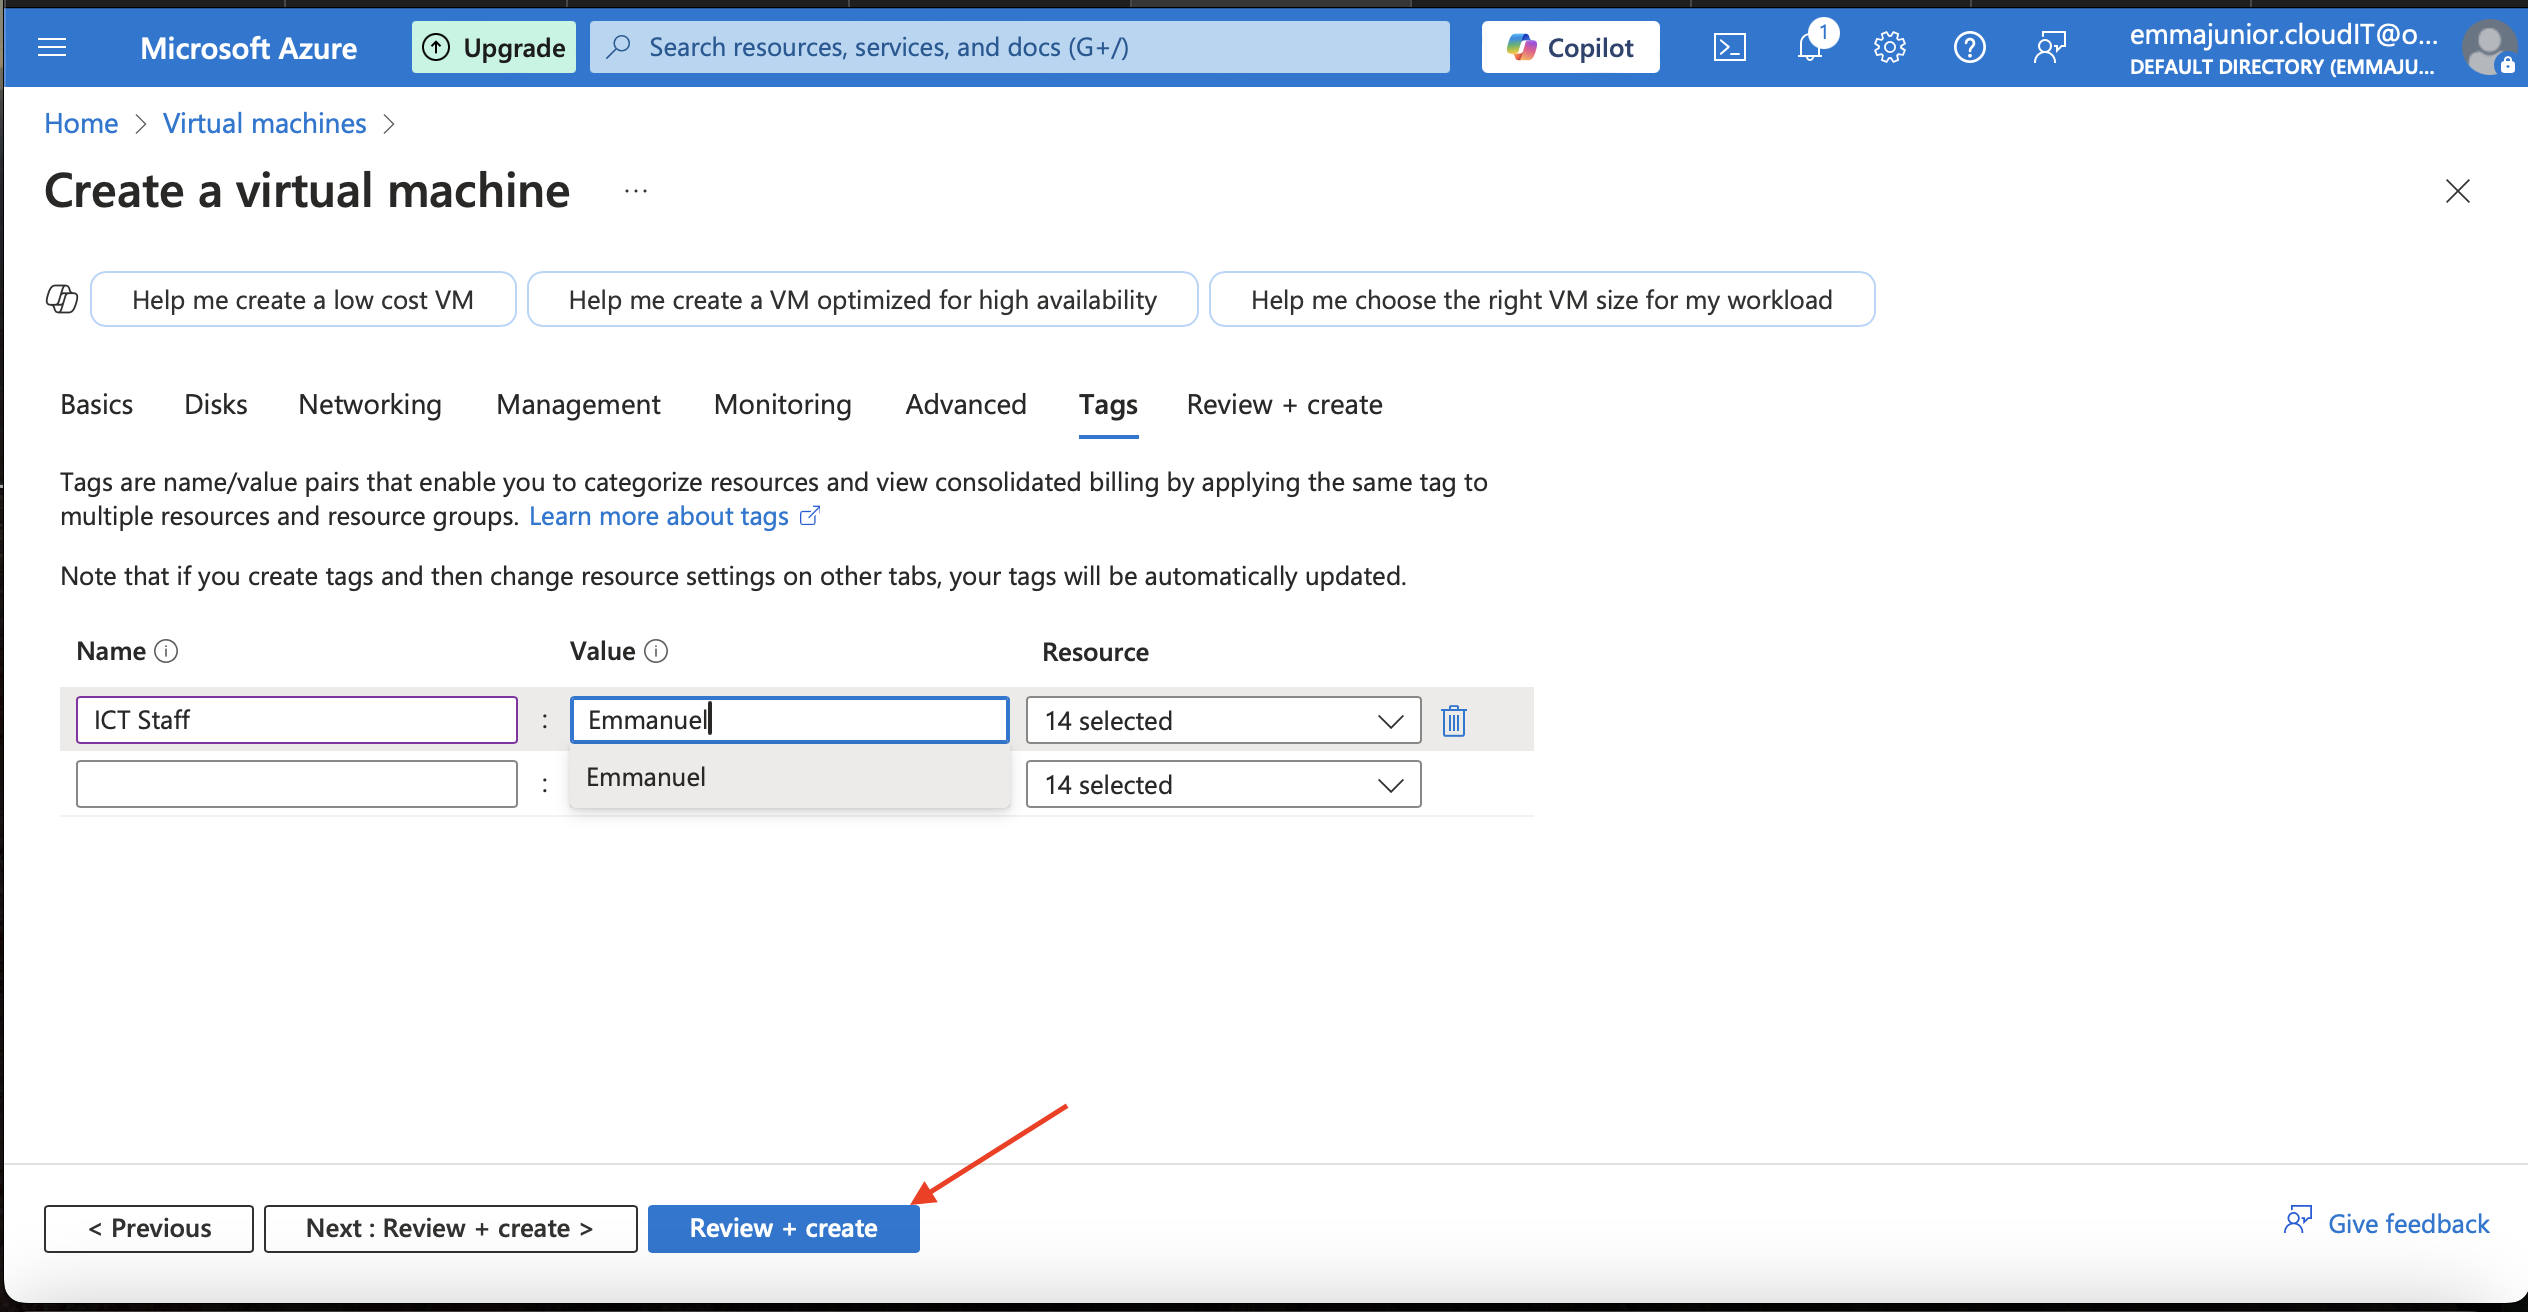Click the Name info icon
Image resolution: width=2528 pixels, height=1312 pixels.
[167, 651]
